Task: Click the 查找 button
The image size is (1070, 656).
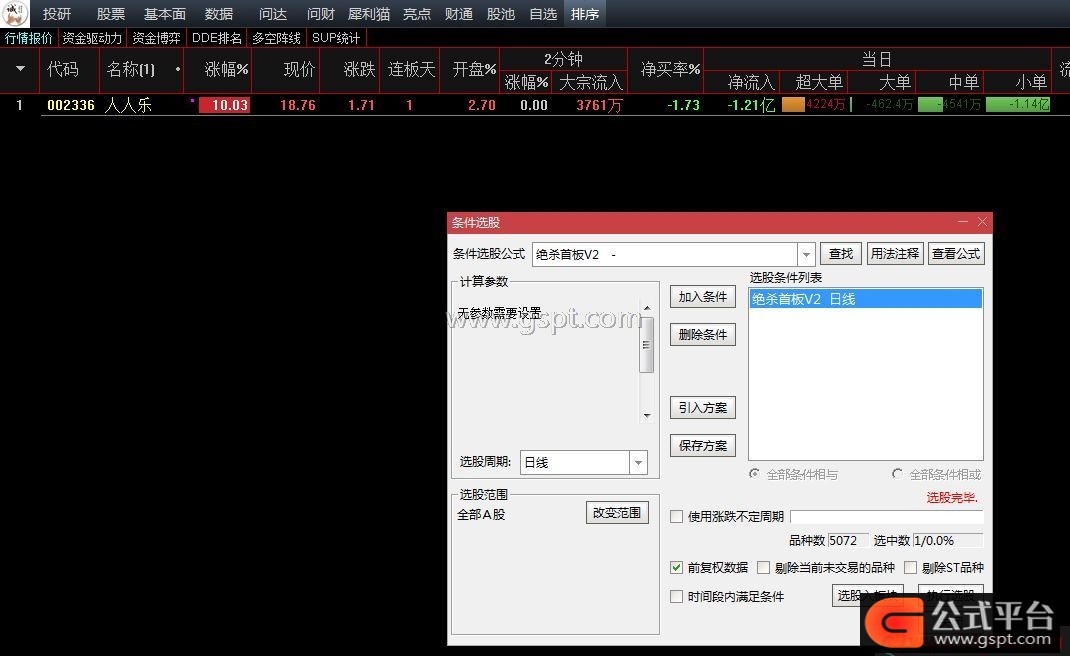Action: coord(841,254)
